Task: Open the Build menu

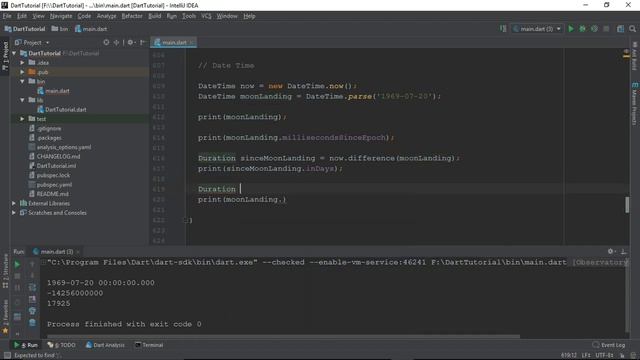Action: point(154,16)
